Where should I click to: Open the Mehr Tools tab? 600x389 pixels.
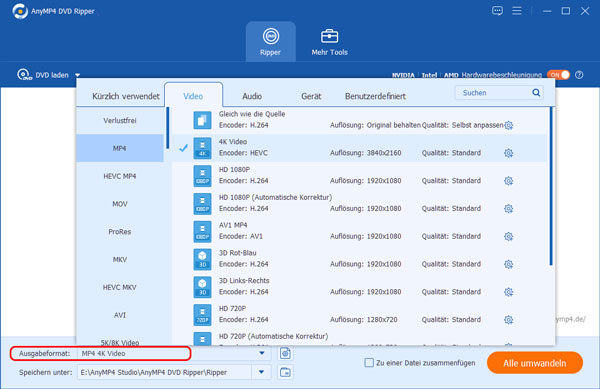click(x=329, y=42)
